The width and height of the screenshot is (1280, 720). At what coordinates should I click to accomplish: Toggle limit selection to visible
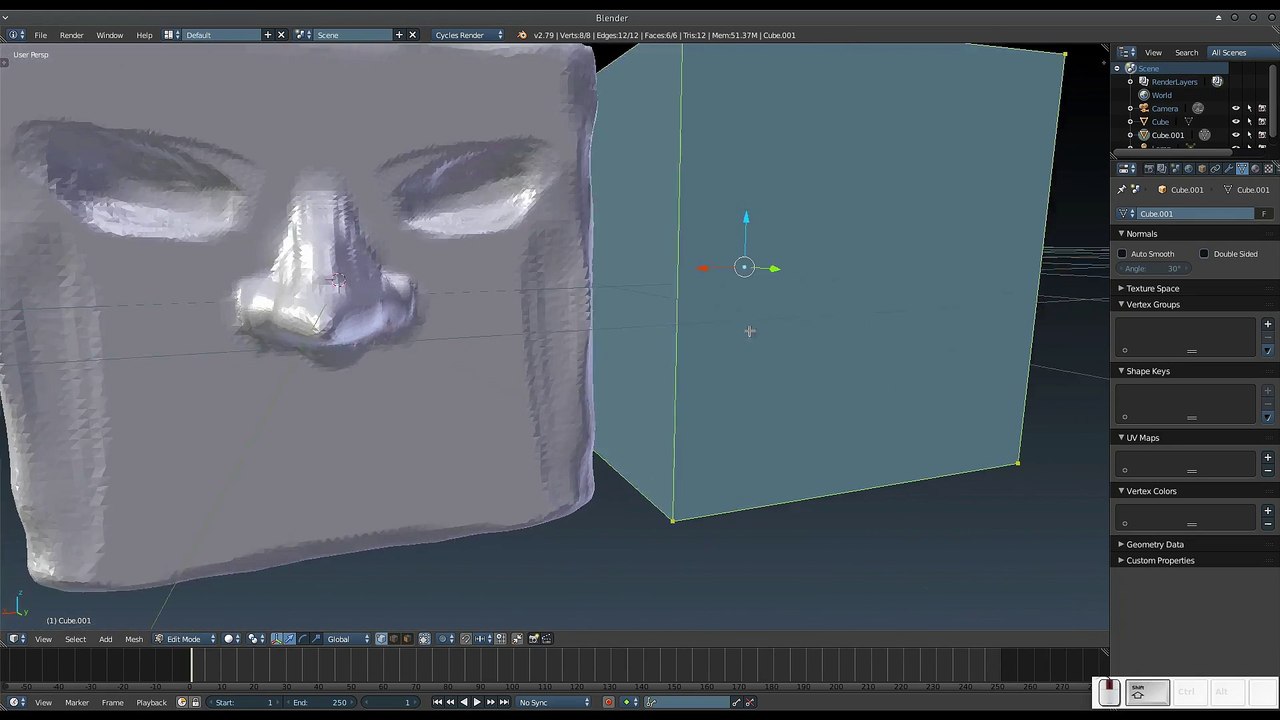(x=425, y=639)
